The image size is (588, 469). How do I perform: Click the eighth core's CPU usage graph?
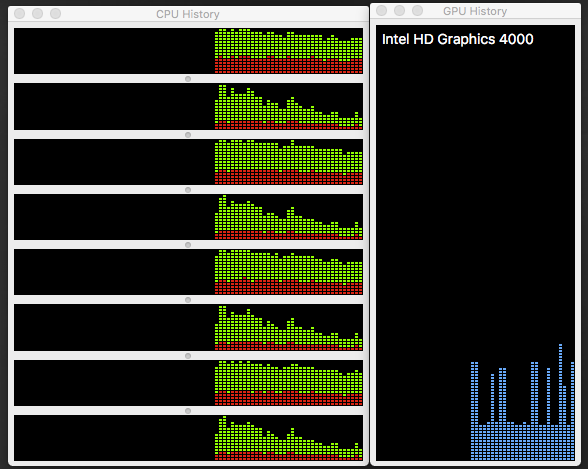188,438
